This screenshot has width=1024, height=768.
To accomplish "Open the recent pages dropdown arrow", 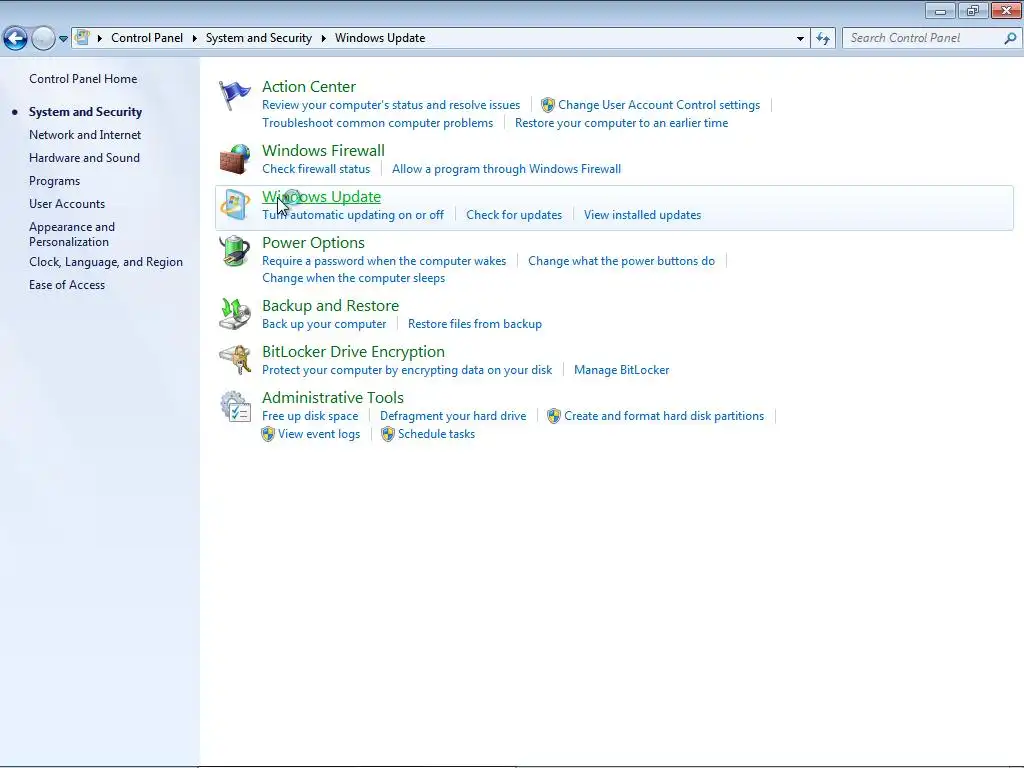I will coord(63,39).
